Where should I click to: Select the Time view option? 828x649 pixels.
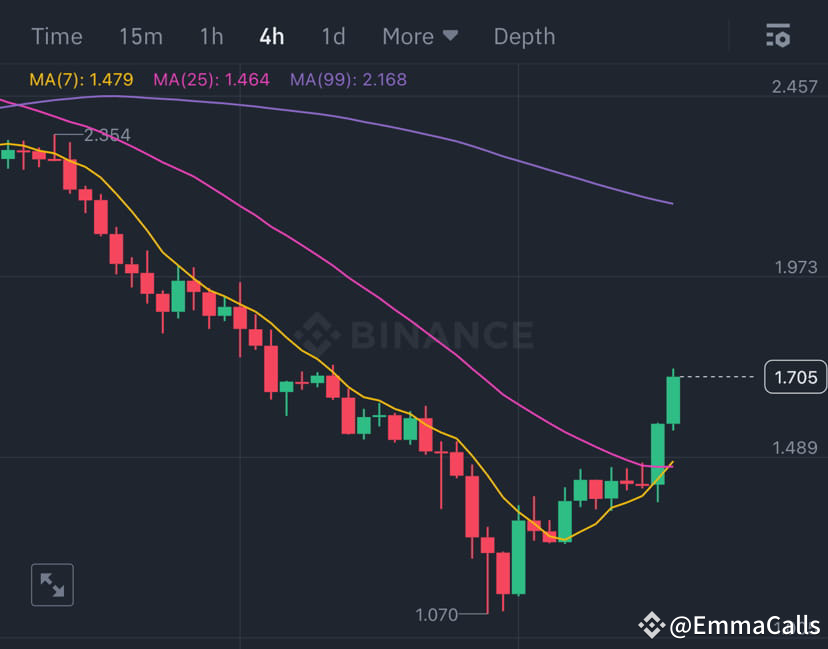click(x=56, y=36)
